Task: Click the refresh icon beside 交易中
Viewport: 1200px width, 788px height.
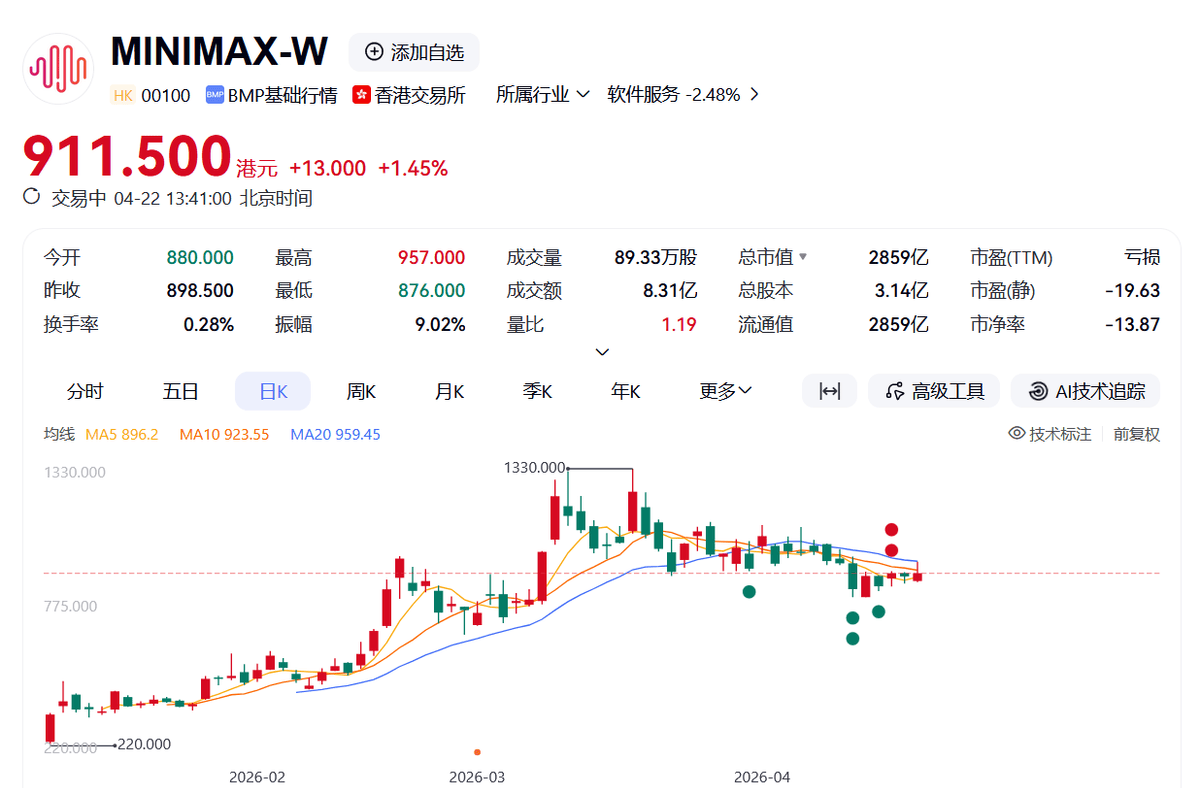Action: [x=32, y=197]
